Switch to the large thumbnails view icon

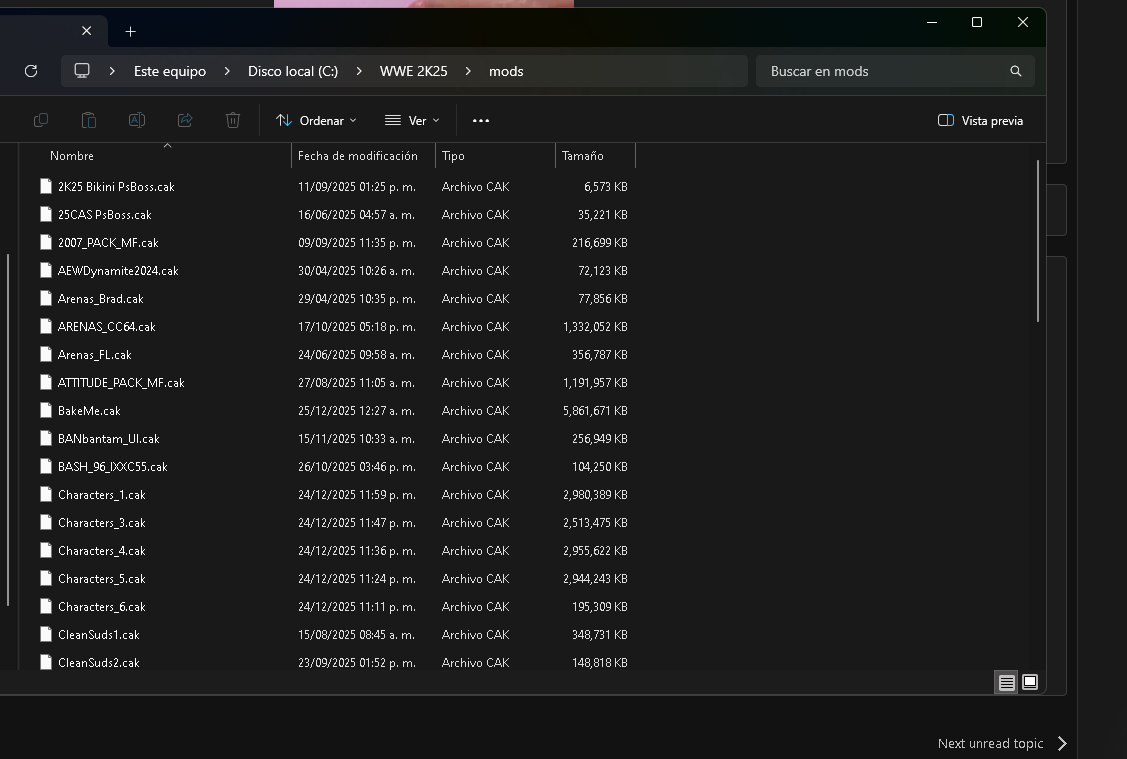[x=1030, y=682]
